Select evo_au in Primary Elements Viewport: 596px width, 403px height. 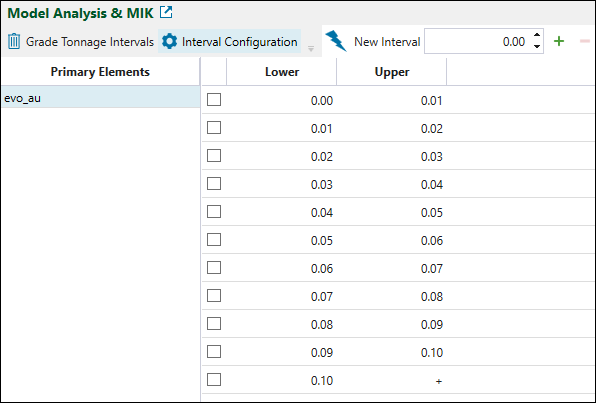[x=101, y=98]
